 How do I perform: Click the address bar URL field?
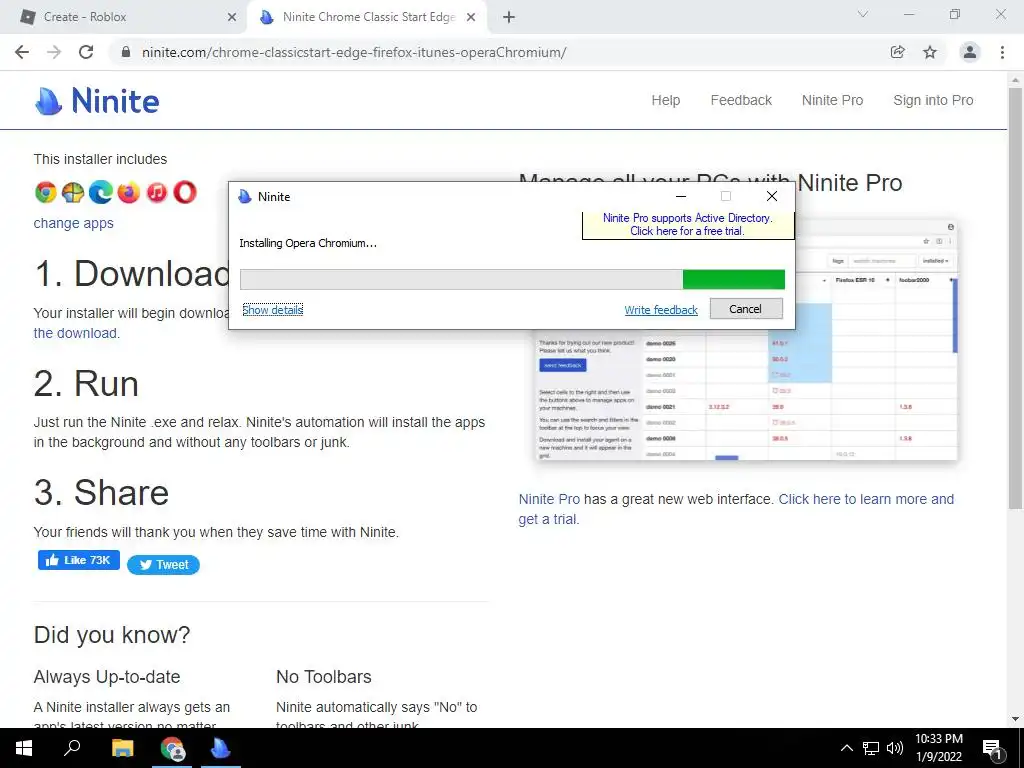[500, 52]
